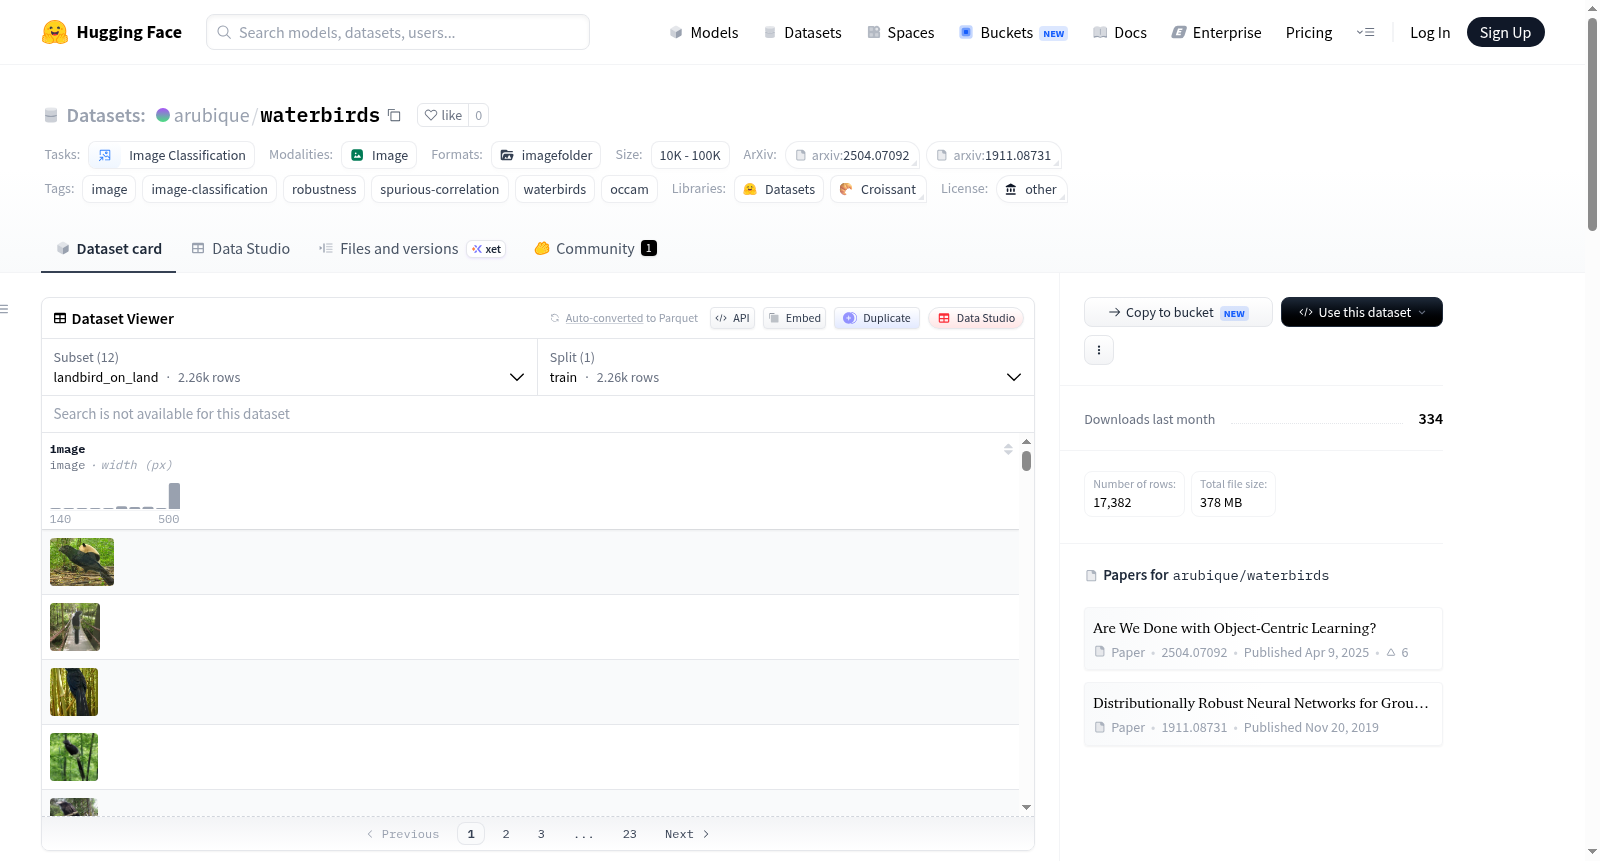Open the sidebar table of contents icon
Viewport: 1600px width, 861px height.
coord(5,309)
